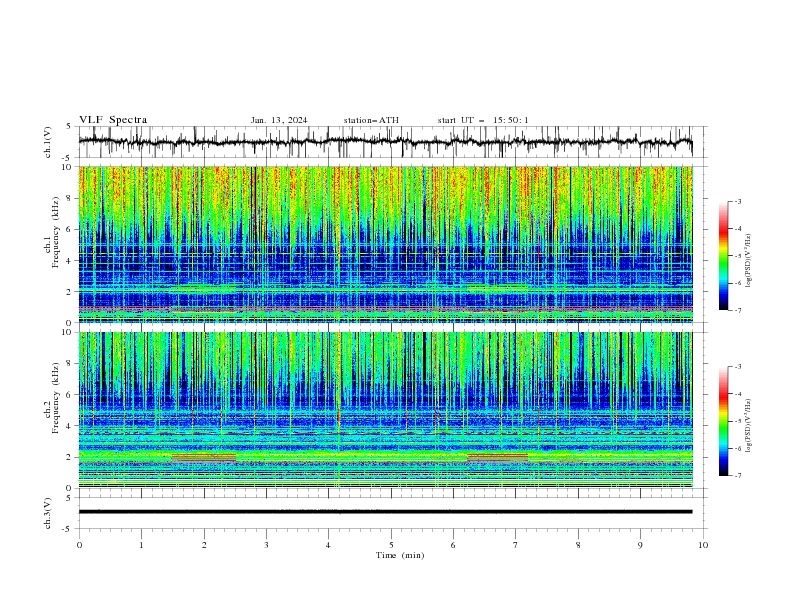Click the ch.2 "Frequency (kHz)" axis label

pyautogui.click(x=56, y=397)
